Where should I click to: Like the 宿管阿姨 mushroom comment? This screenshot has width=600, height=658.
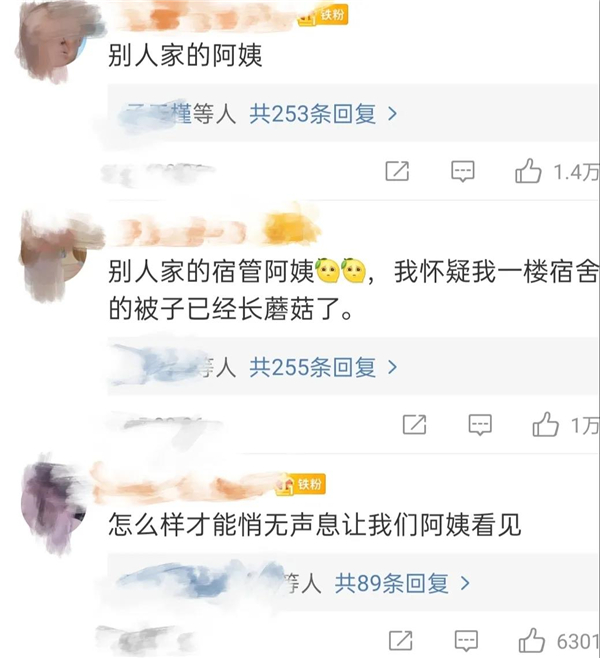point(545,424)
